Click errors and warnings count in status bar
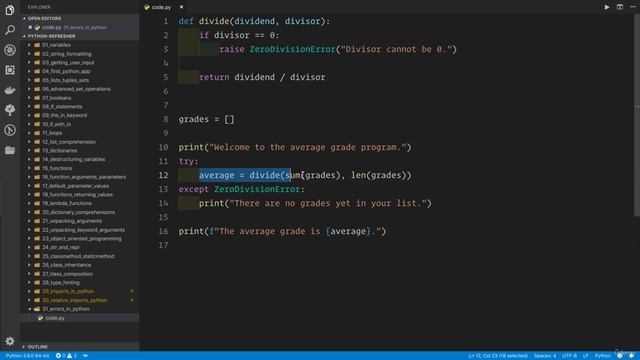Screen dimensions: 640x360 (x=66, y=356)
